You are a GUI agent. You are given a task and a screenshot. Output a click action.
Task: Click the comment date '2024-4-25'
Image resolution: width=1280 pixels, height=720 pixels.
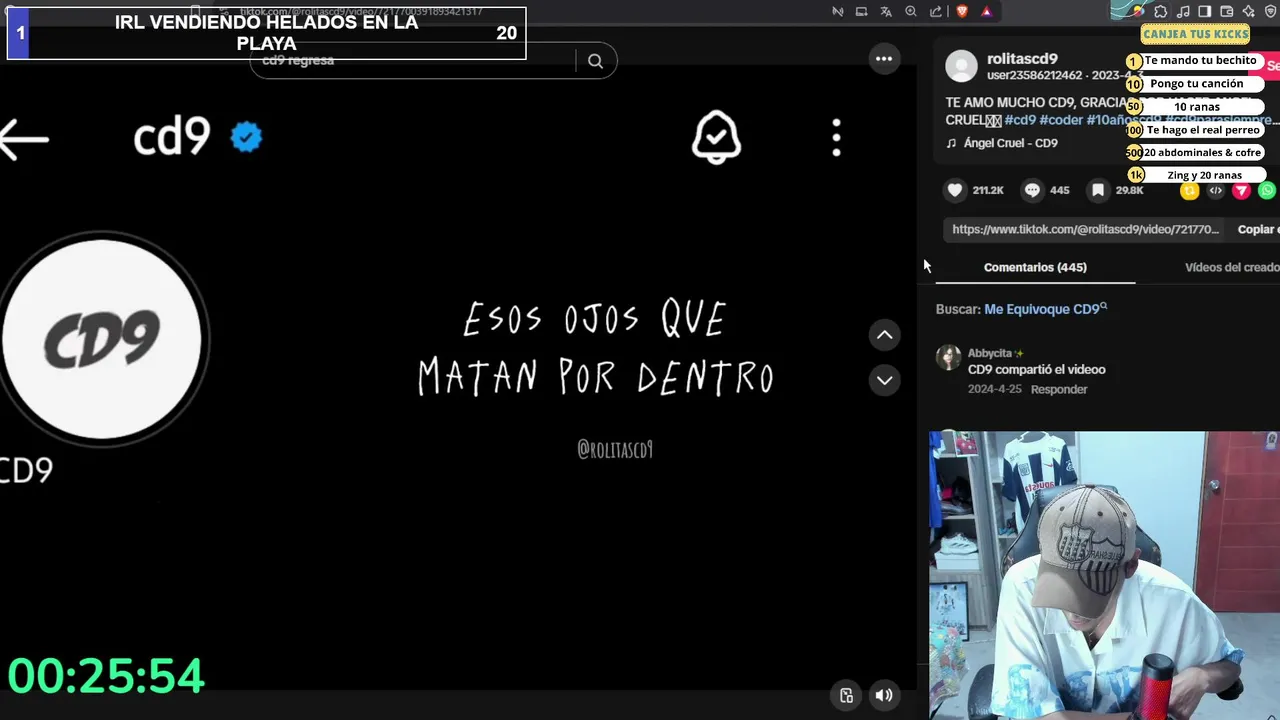click(x=994, y=389)
